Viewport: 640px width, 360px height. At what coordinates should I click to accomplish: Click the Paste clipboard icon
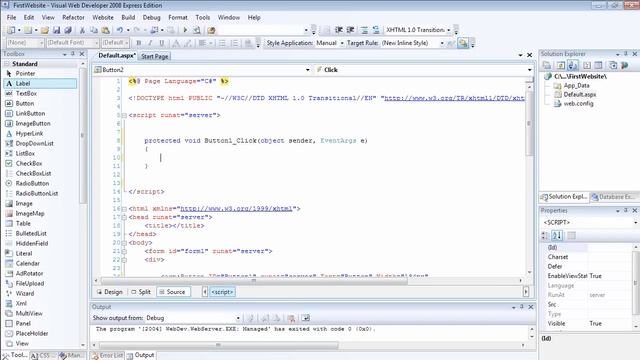pyautogui.click(x=105, y=30)
